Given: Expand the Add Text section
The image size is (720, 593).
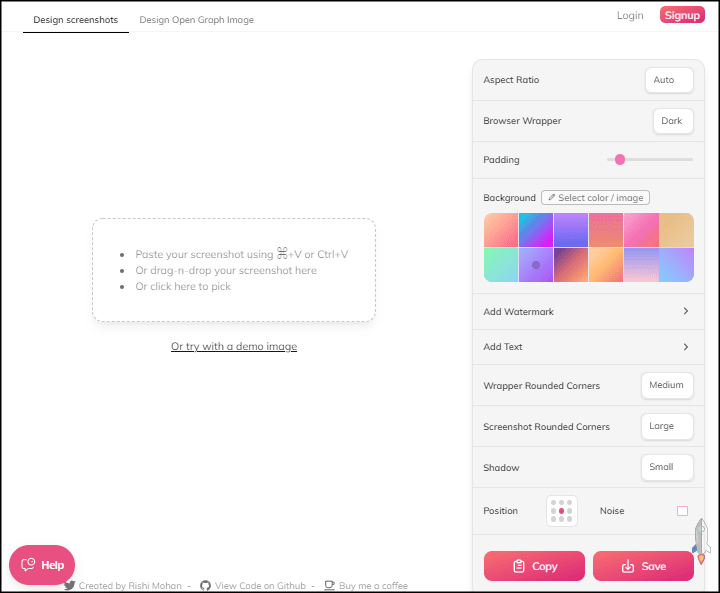Looking at the screenshot, I should (587, 347).
